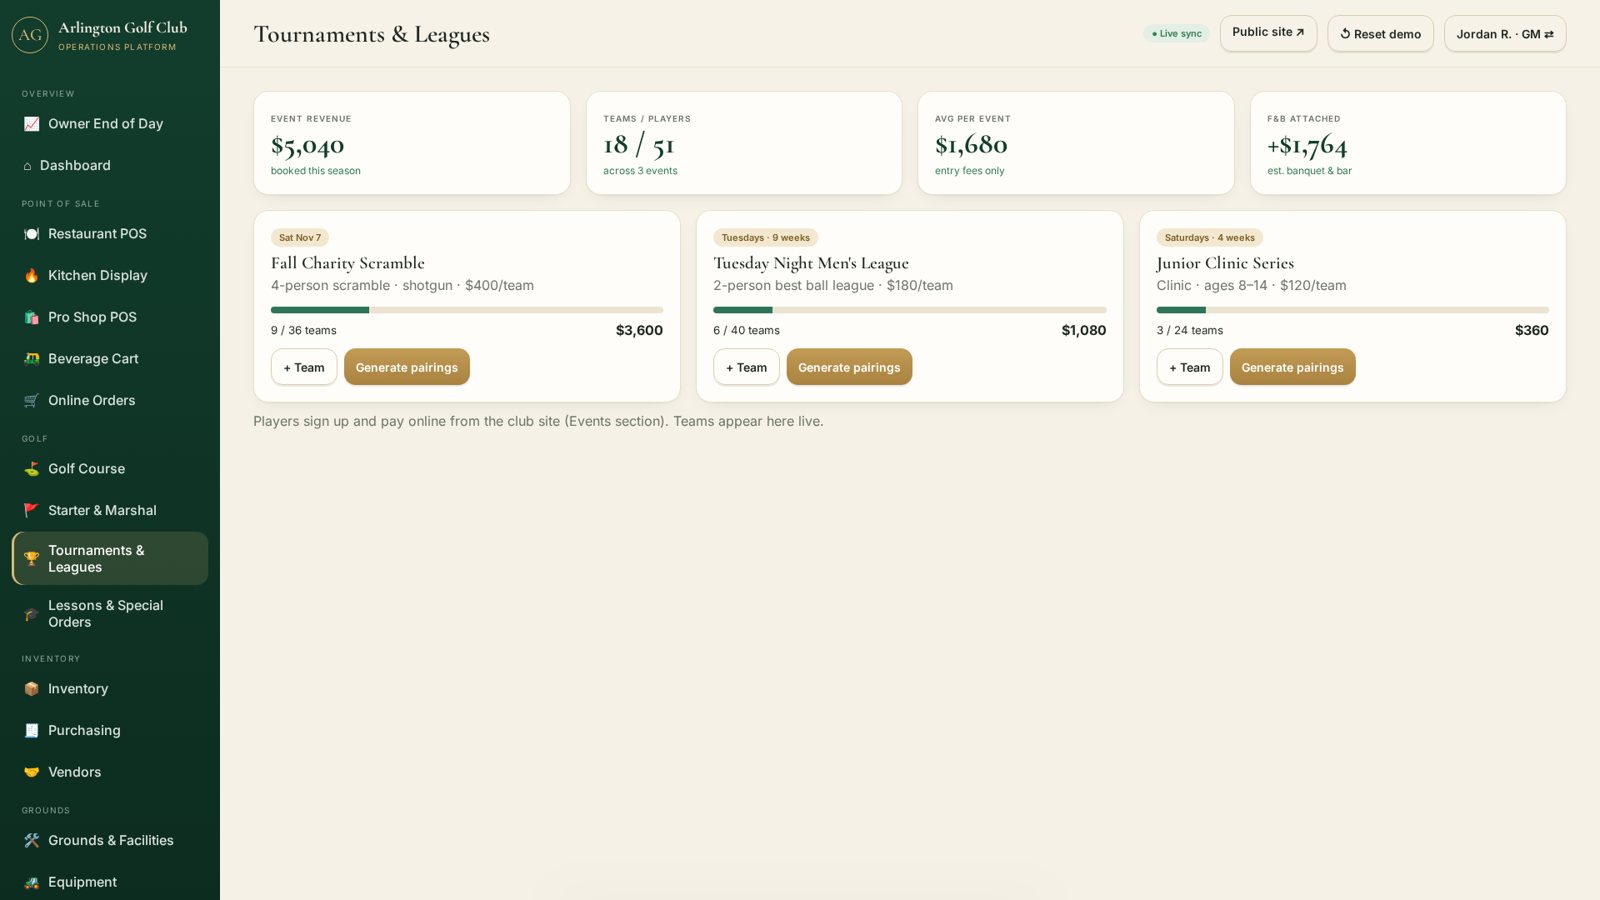This screenshot has height=900, width=1600.
Task: Generate pairings for Tuesday Night Men's League
Action: [849, 367]
